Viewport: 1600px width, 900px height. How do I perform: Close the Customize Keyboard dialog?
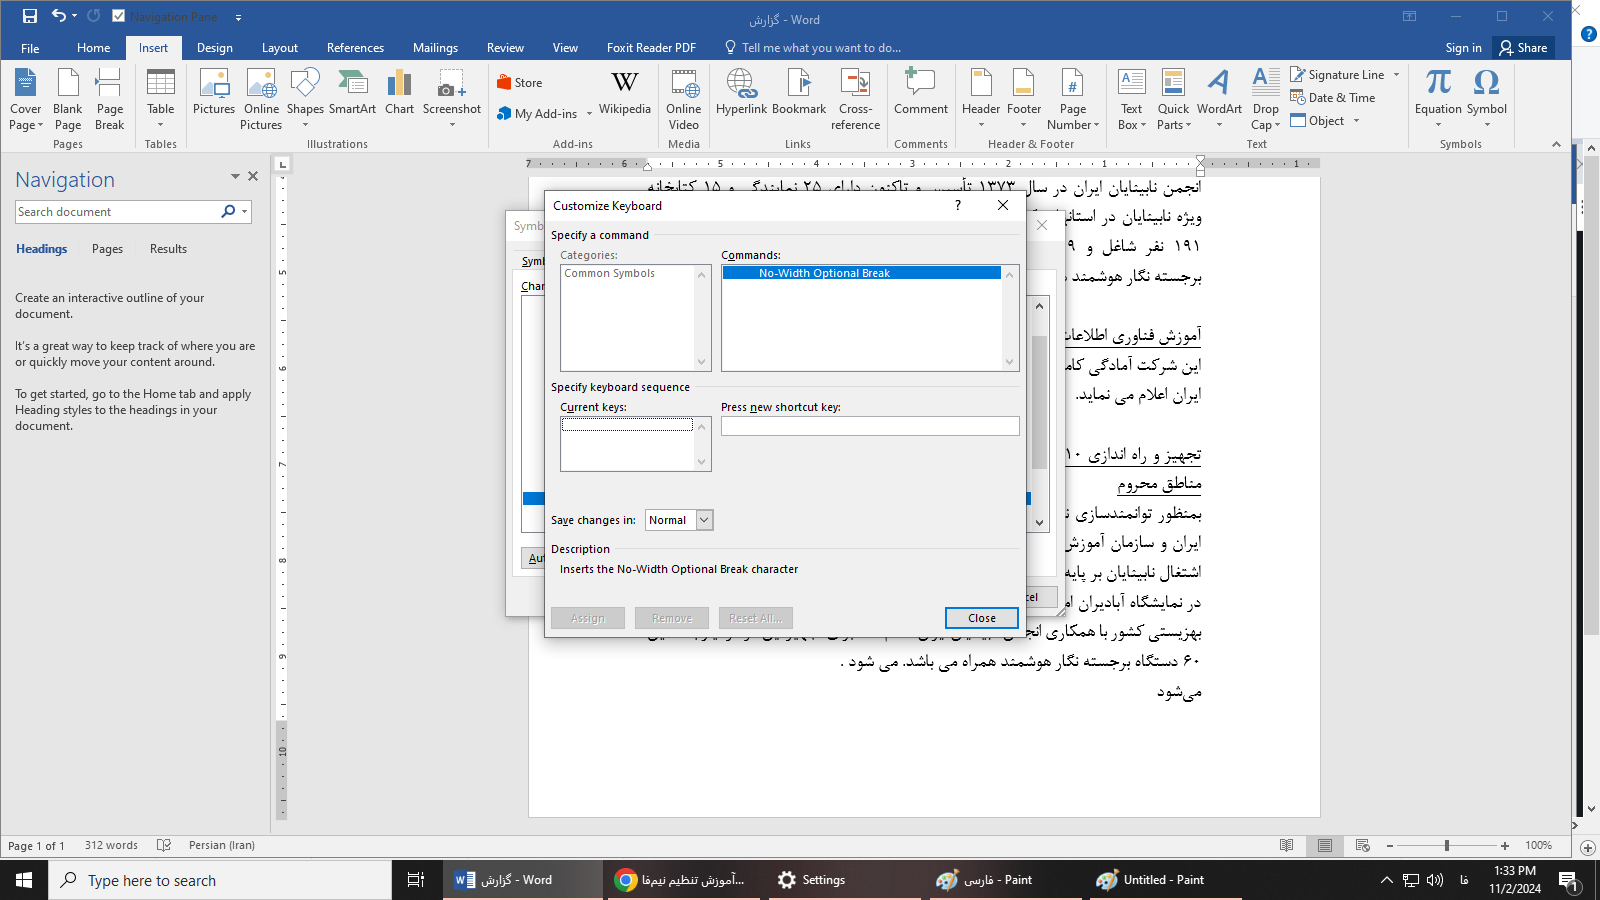tap(981, 618)
